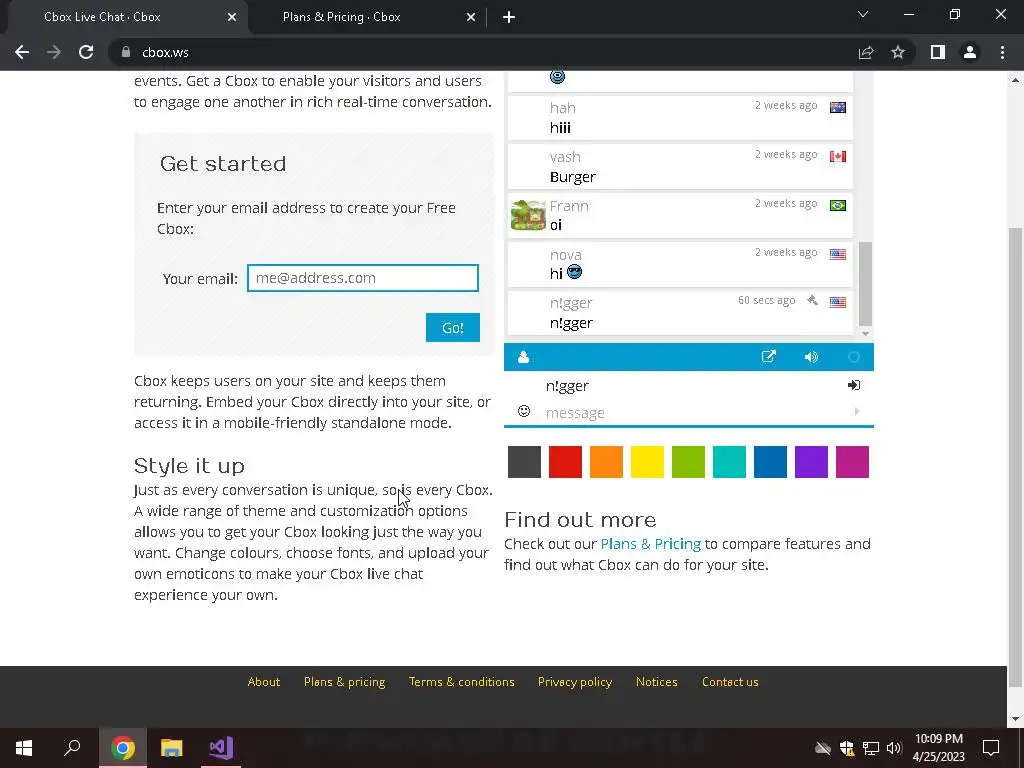Click the "Burger" chat message
The width and height of the screenshot is (1024, 768).
pyautogui.click(x=573, y=177)
